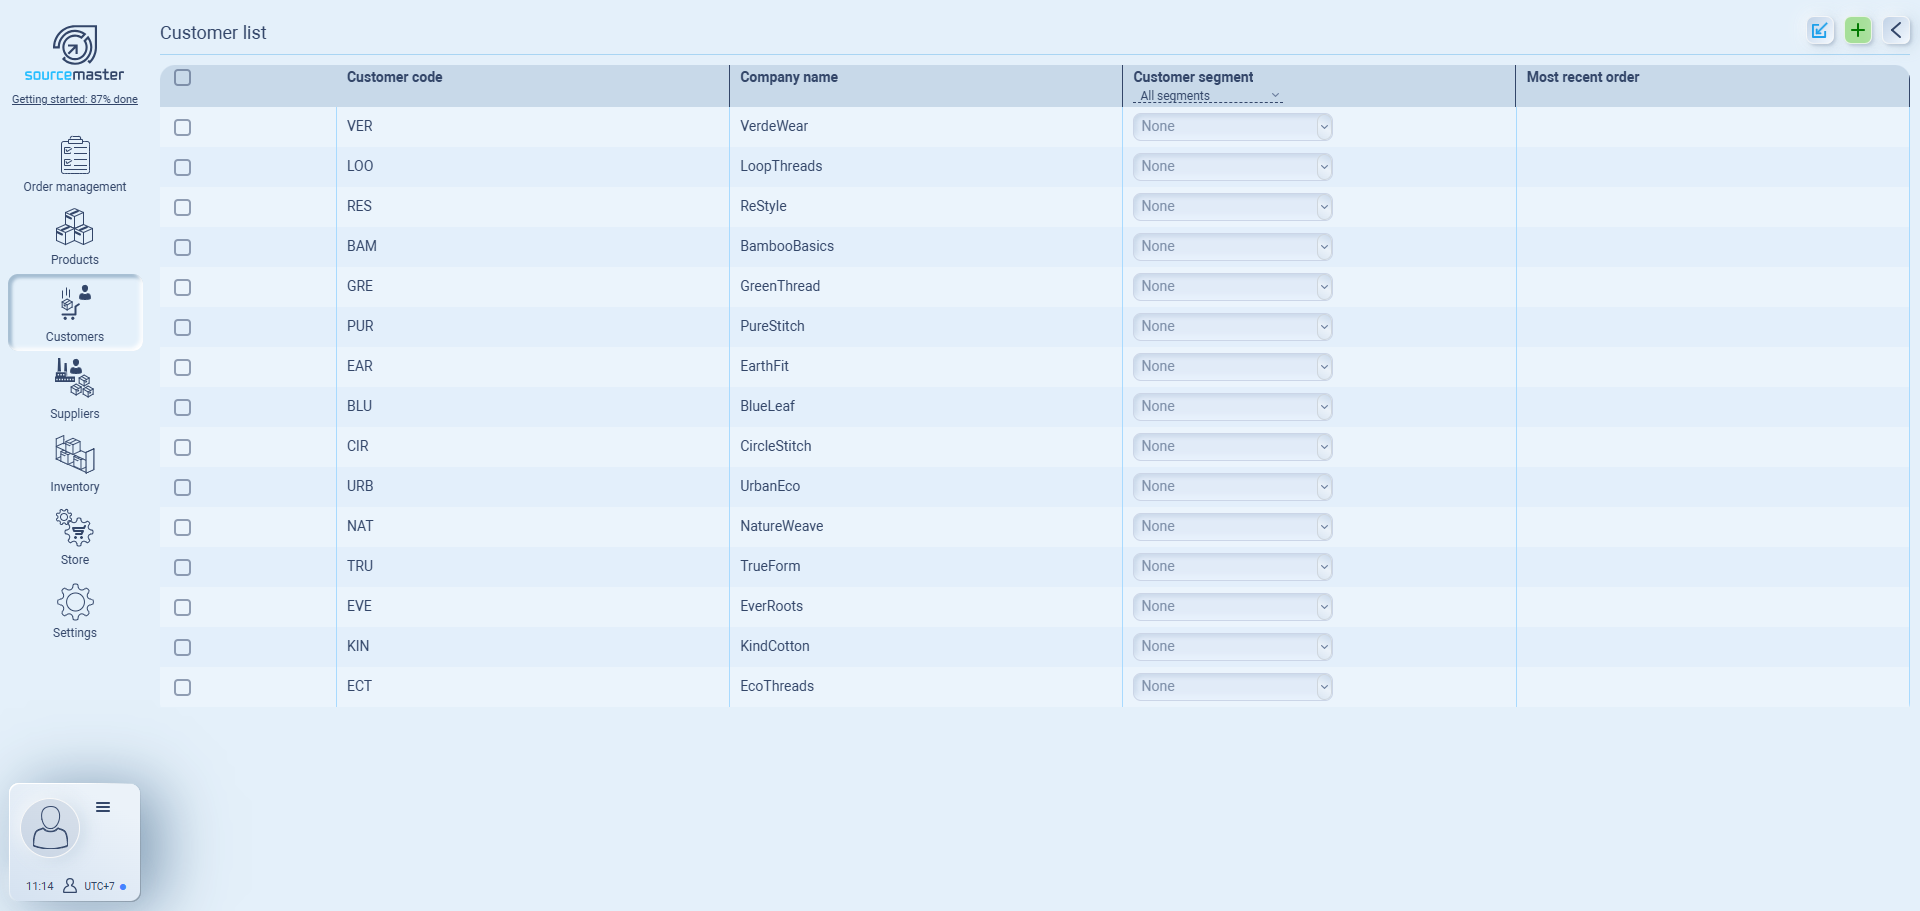Screen dimensions: 1920x911
Task: Select the BlueLeaf row checkbox
Action: coord(182,407)
